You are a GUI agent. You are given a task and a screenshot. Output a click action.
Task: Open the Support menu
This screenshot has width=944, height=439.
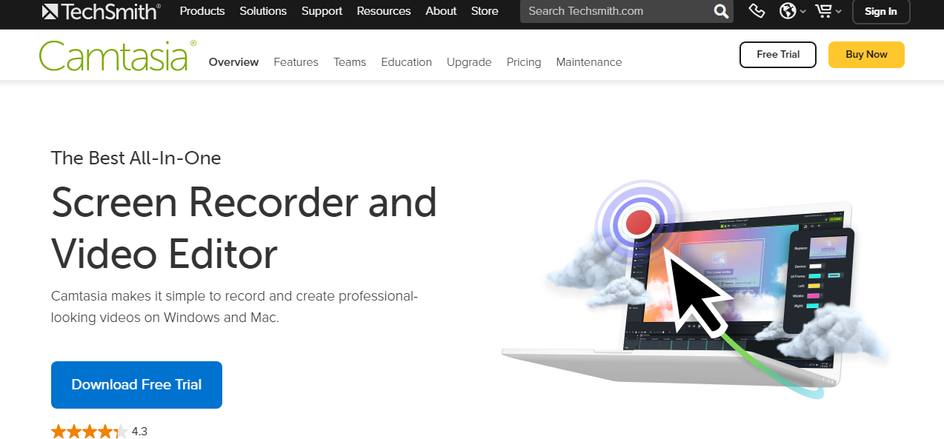click(321, 11)
